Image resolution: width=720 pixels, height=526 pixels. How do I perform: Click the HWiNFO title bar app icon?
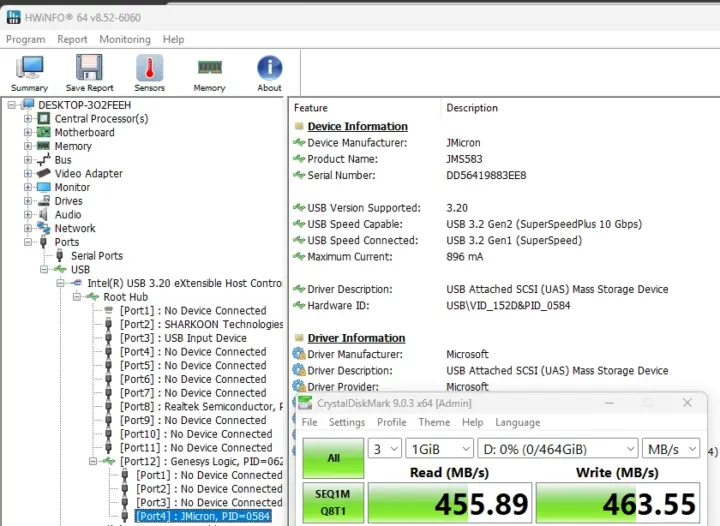(14, 17)
